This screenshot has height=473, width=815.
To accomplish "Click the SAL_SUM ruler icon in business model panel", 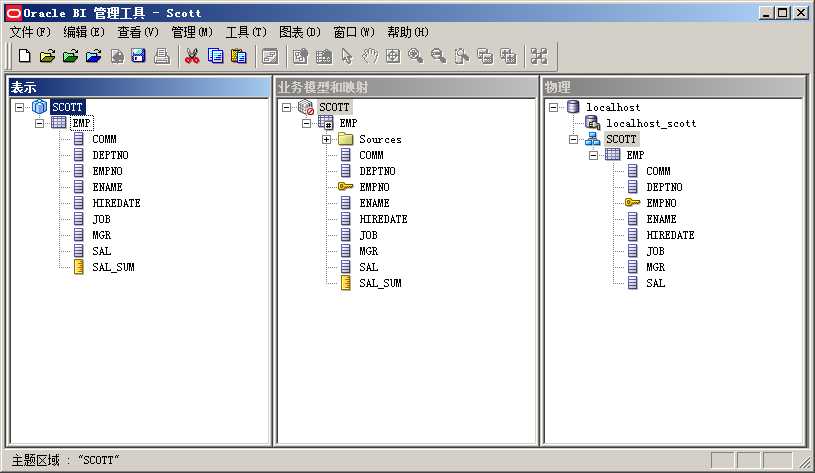I will 346,283.
